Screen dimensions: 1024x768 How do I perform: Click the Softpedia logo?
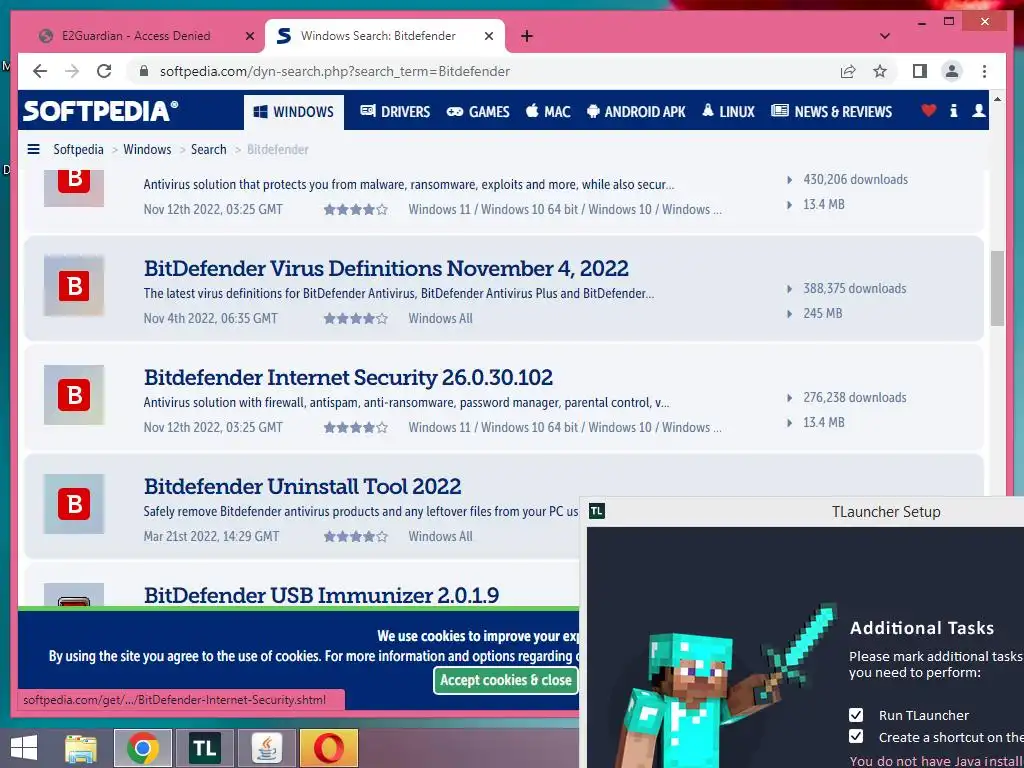[x=100, y=110]
